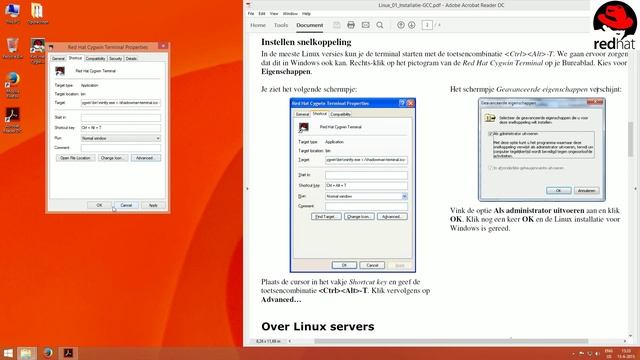Click the Action Center flag tray icon
Viewport: 640px width, 360px height.
point(582,353)
